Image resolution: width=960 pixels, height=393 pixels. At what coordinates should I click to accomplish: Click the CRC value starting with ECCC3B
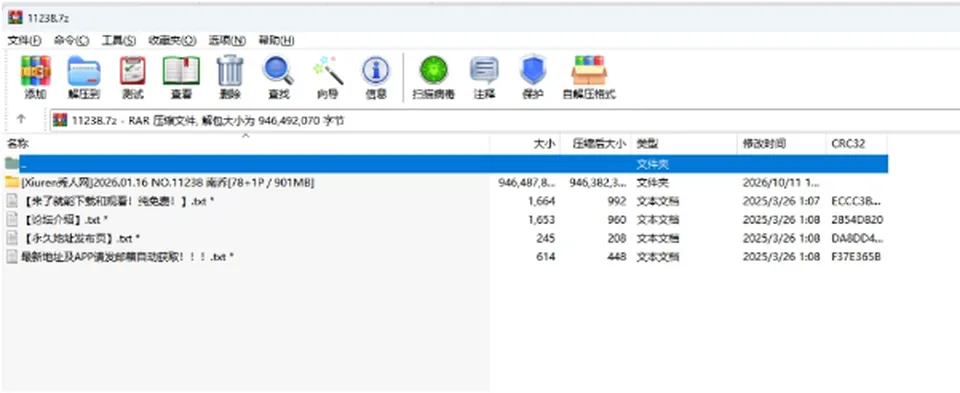pos(857,201)
